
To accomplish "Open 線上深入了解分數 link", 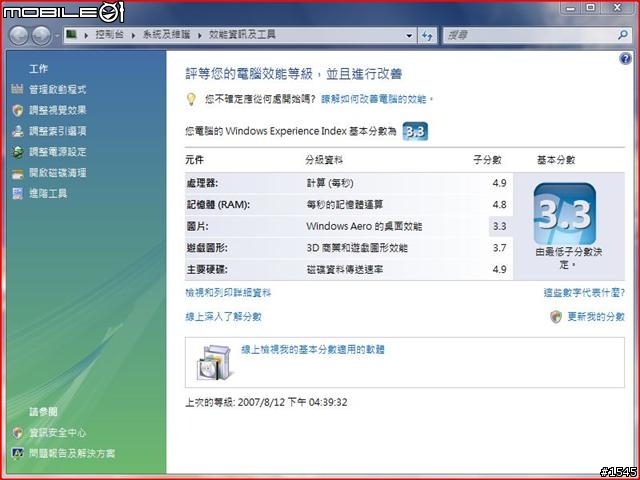I will coord(223,317).
